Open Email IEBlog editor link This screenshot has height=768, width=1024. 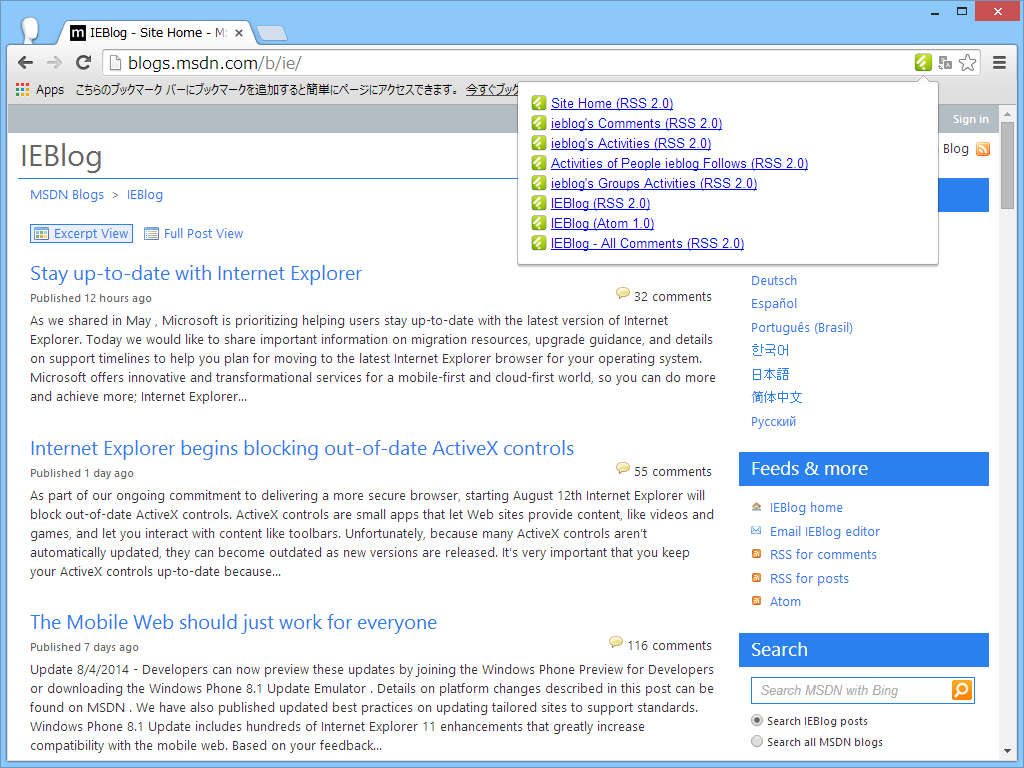pos(824,531)
